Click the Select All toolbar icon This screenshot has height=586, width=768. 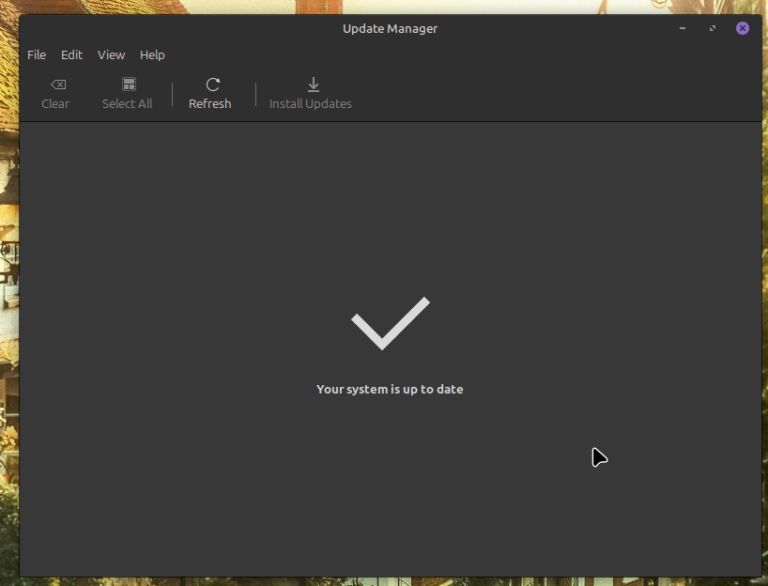[x=129, y=84]
